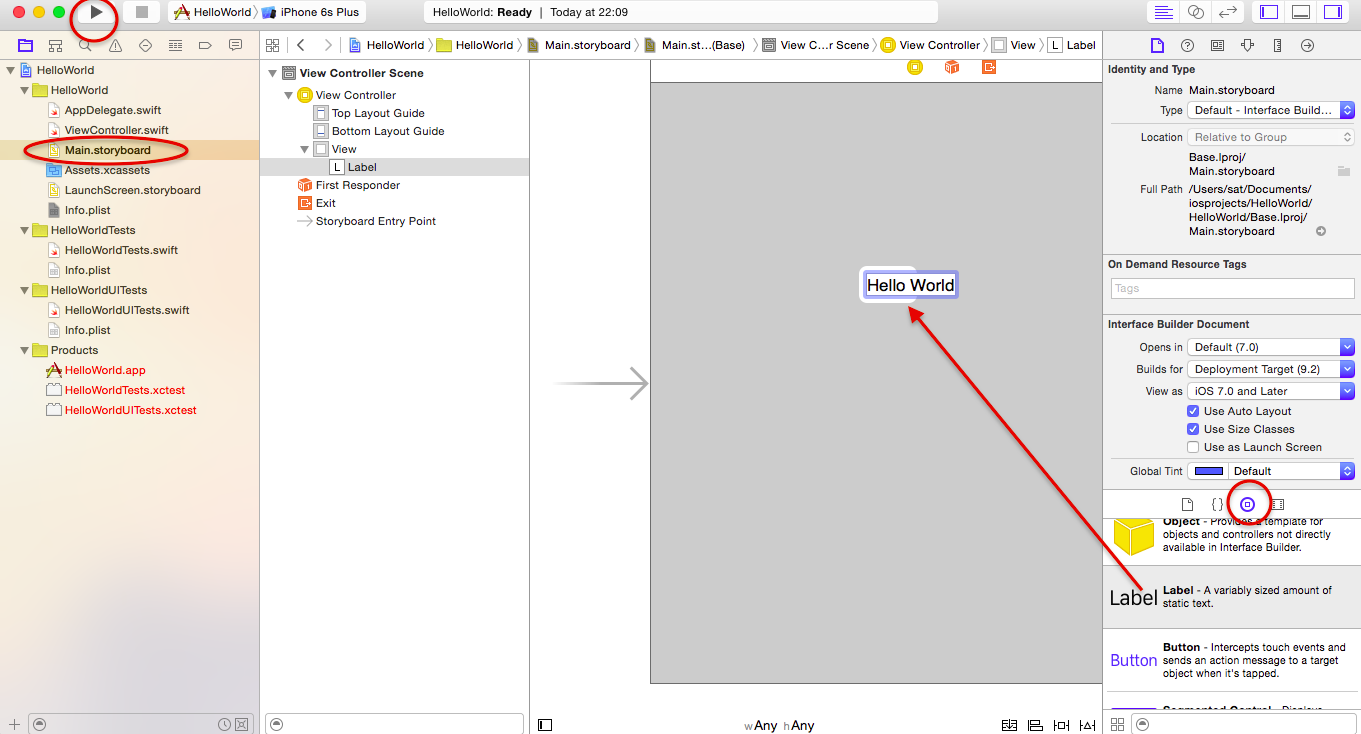This screenshot has height=734, width=1361.
Task: Open the Breakpoint navigator
Action: tap(205, 45)
